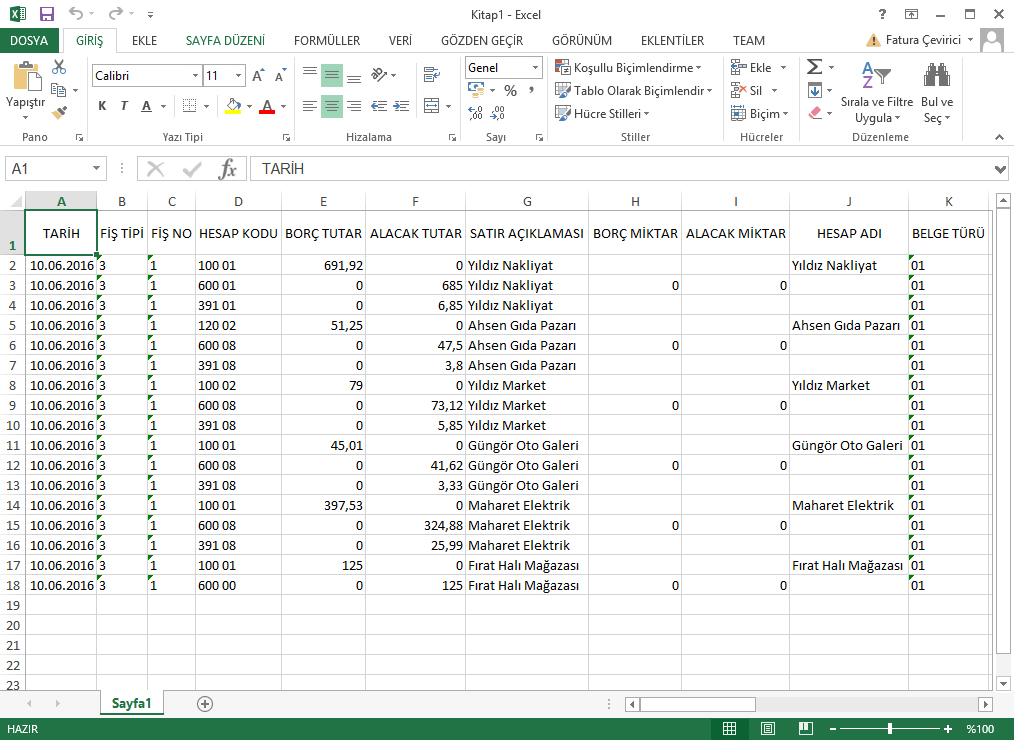This screenshot has width=1014, height=740.
Task: Clear contents with eraser icon
Action: 815,113
